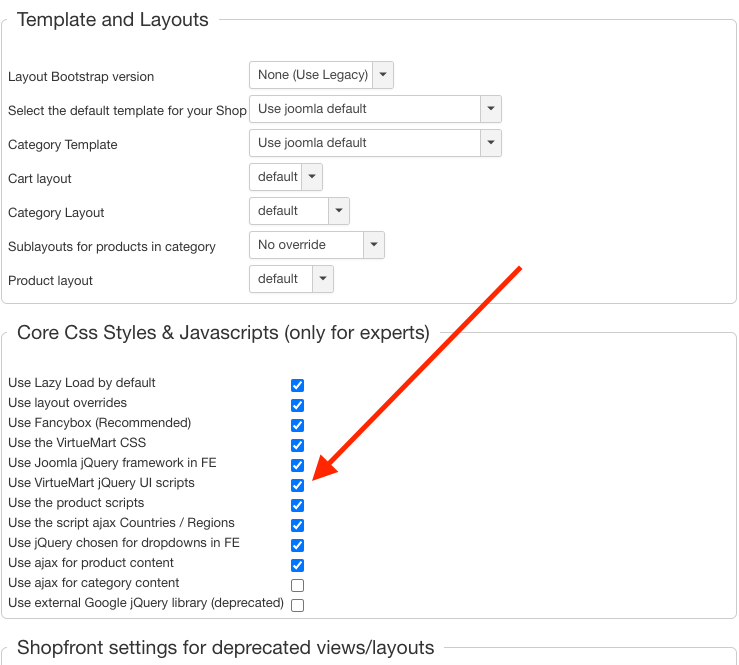
Task: Toggle Use Joomla jQuery framework in FE
Action: 297,465
